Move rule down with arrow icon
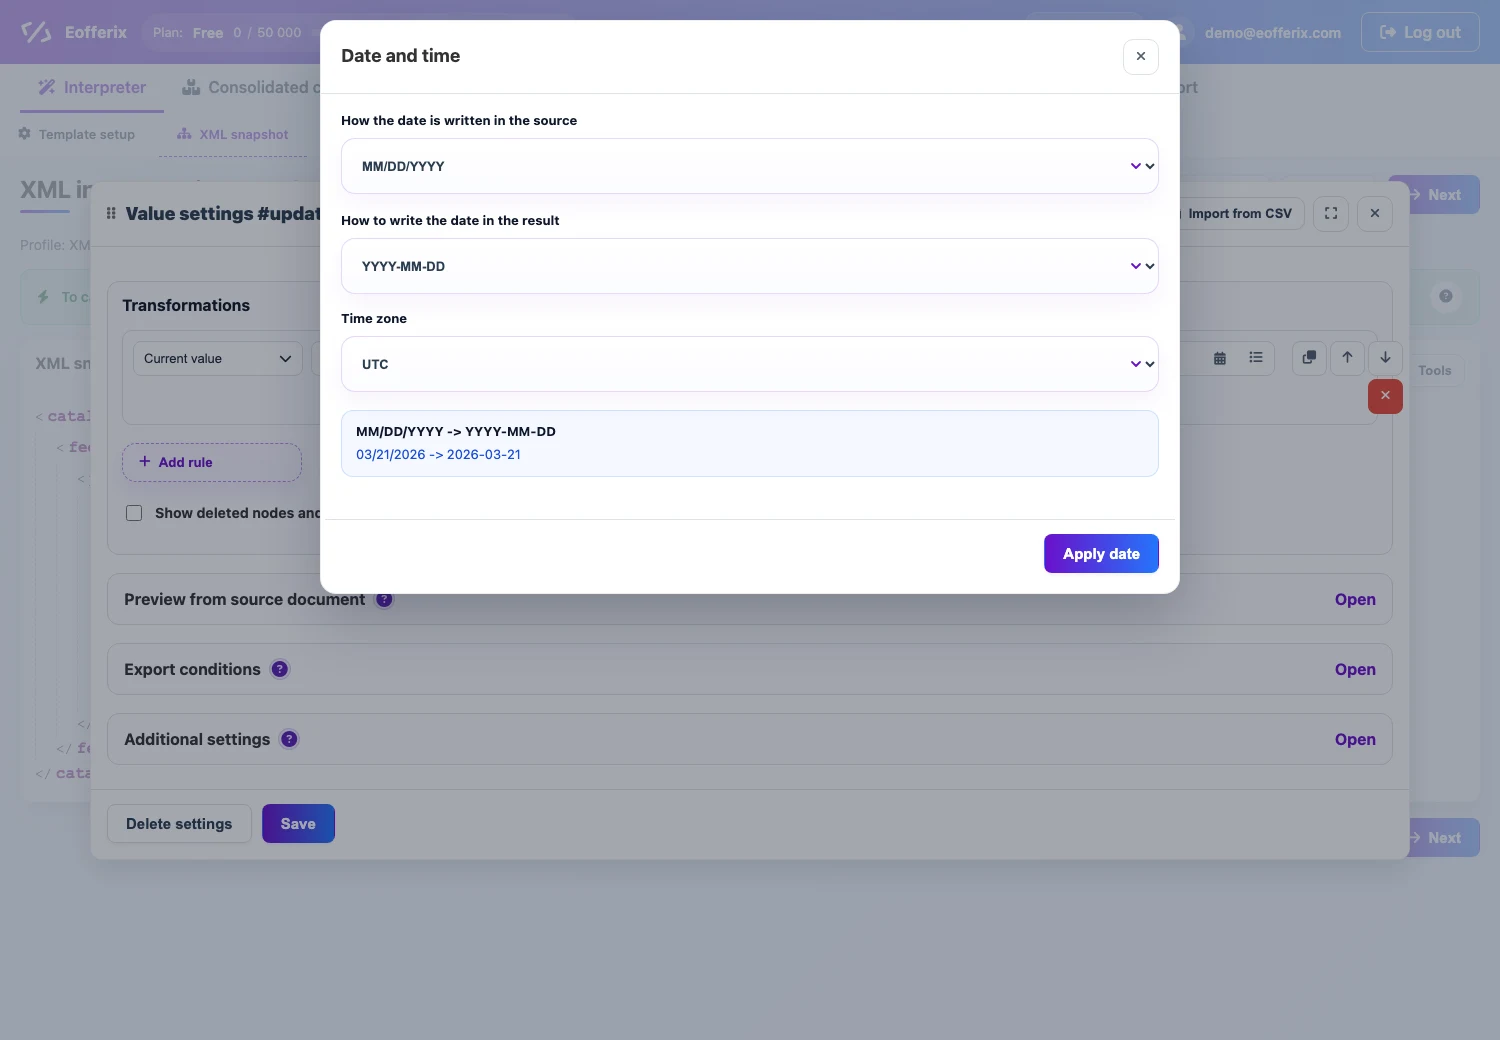The height and width of the screenshot is (1040, 1500). click(1385, 357)
